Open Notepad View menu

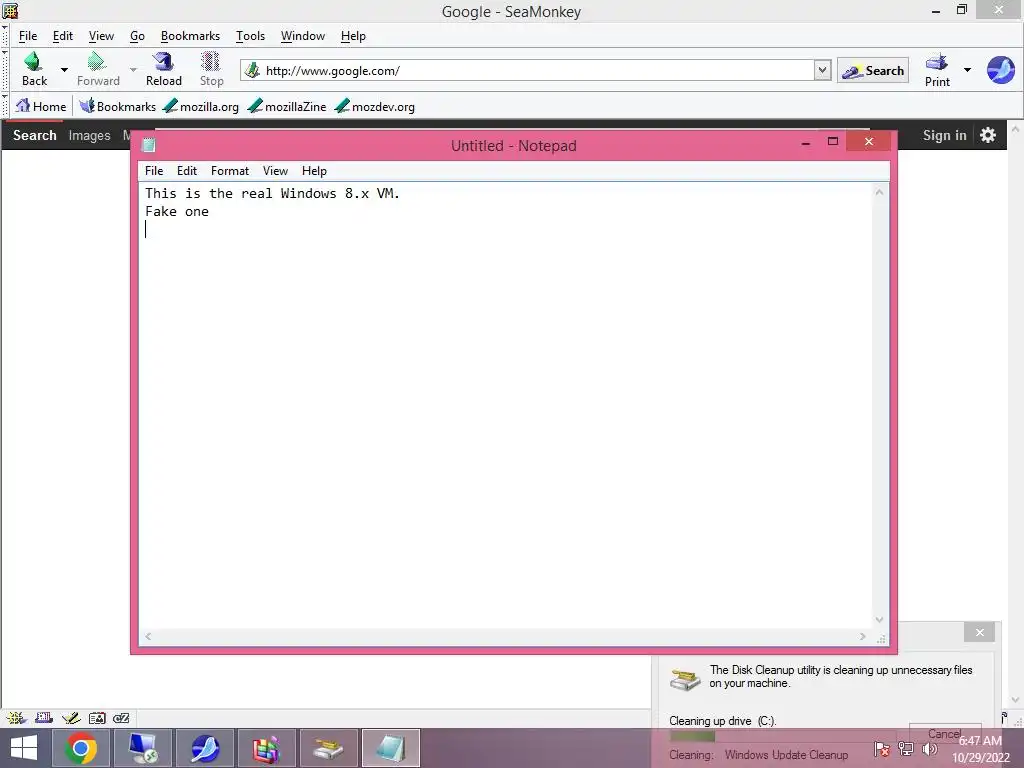coord(275,170)
